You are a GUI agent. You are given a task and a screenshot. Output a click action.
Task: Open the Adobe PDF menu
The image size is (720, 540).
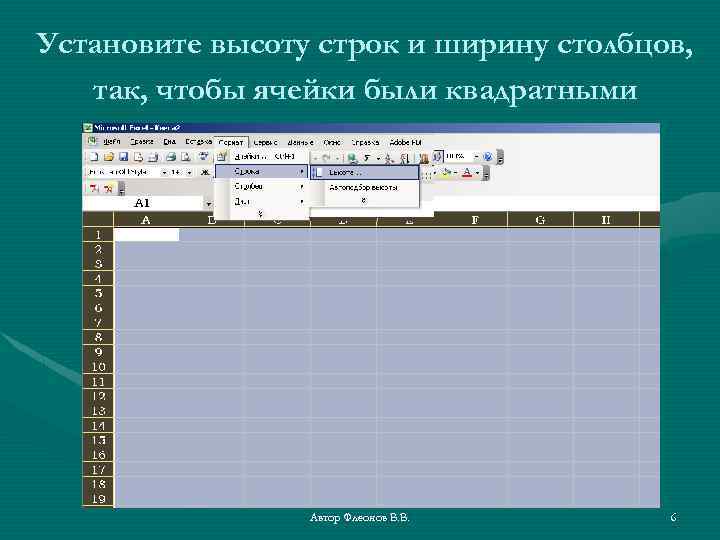pyautogui.click(x=405, y=142)
